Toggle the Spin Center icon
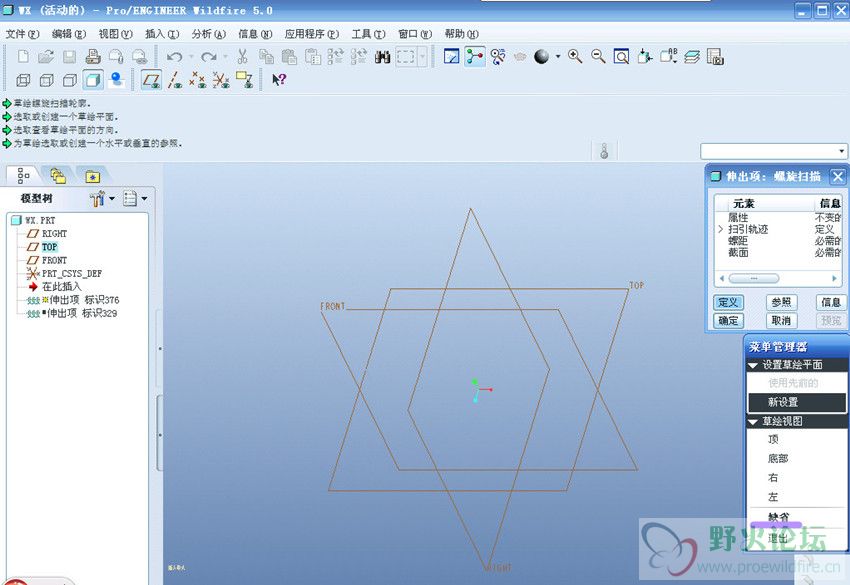Screen dimensions: 850x585 click(474, 56)
